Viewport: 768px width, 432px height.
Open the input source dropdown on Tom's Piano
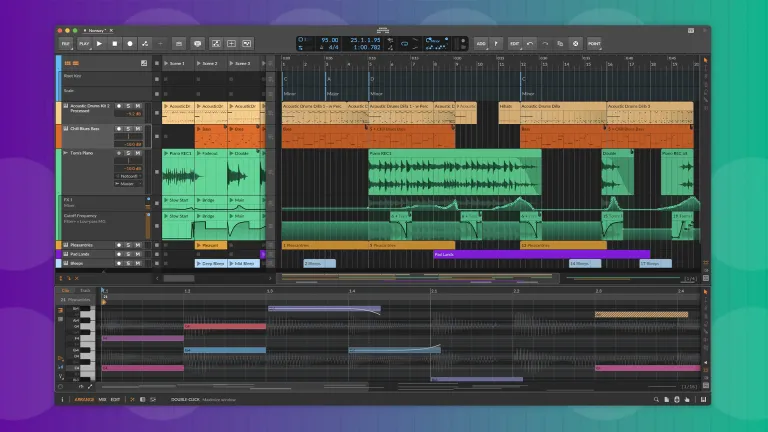pyautogui.click(x=128, y=176)
